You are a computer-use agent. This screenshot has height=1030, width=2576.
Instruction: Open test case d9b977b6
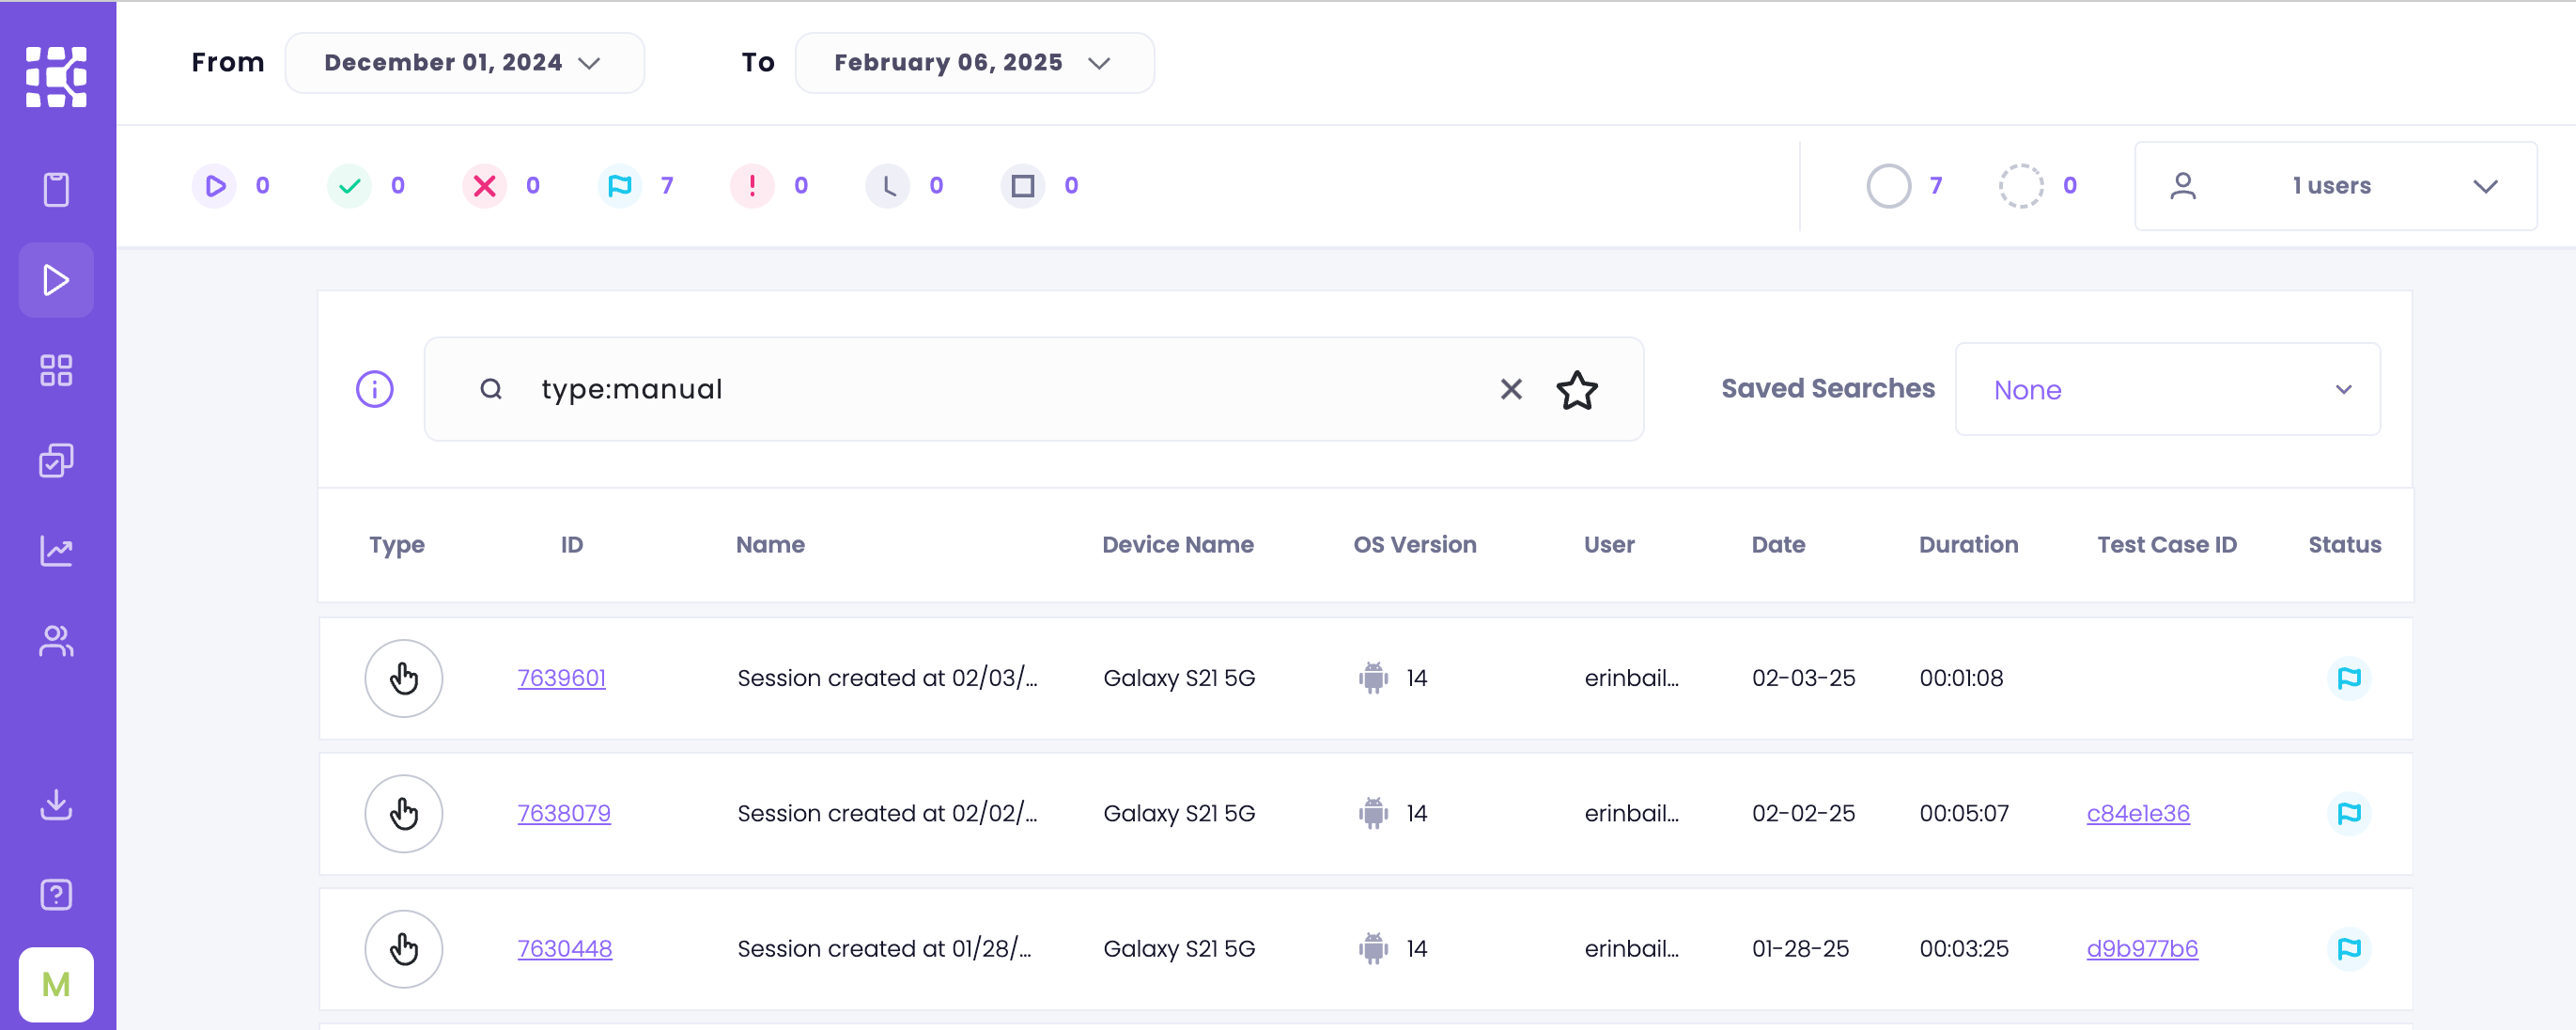2142,948
